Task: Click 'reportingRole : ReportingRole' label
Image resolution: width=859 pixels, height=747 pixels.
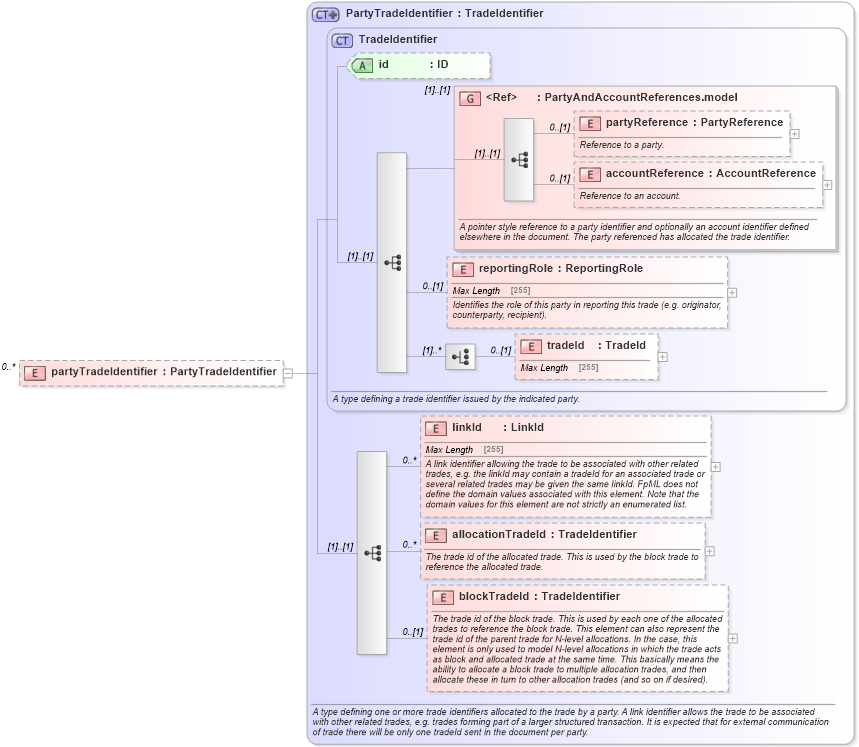Action: [560, 268]
